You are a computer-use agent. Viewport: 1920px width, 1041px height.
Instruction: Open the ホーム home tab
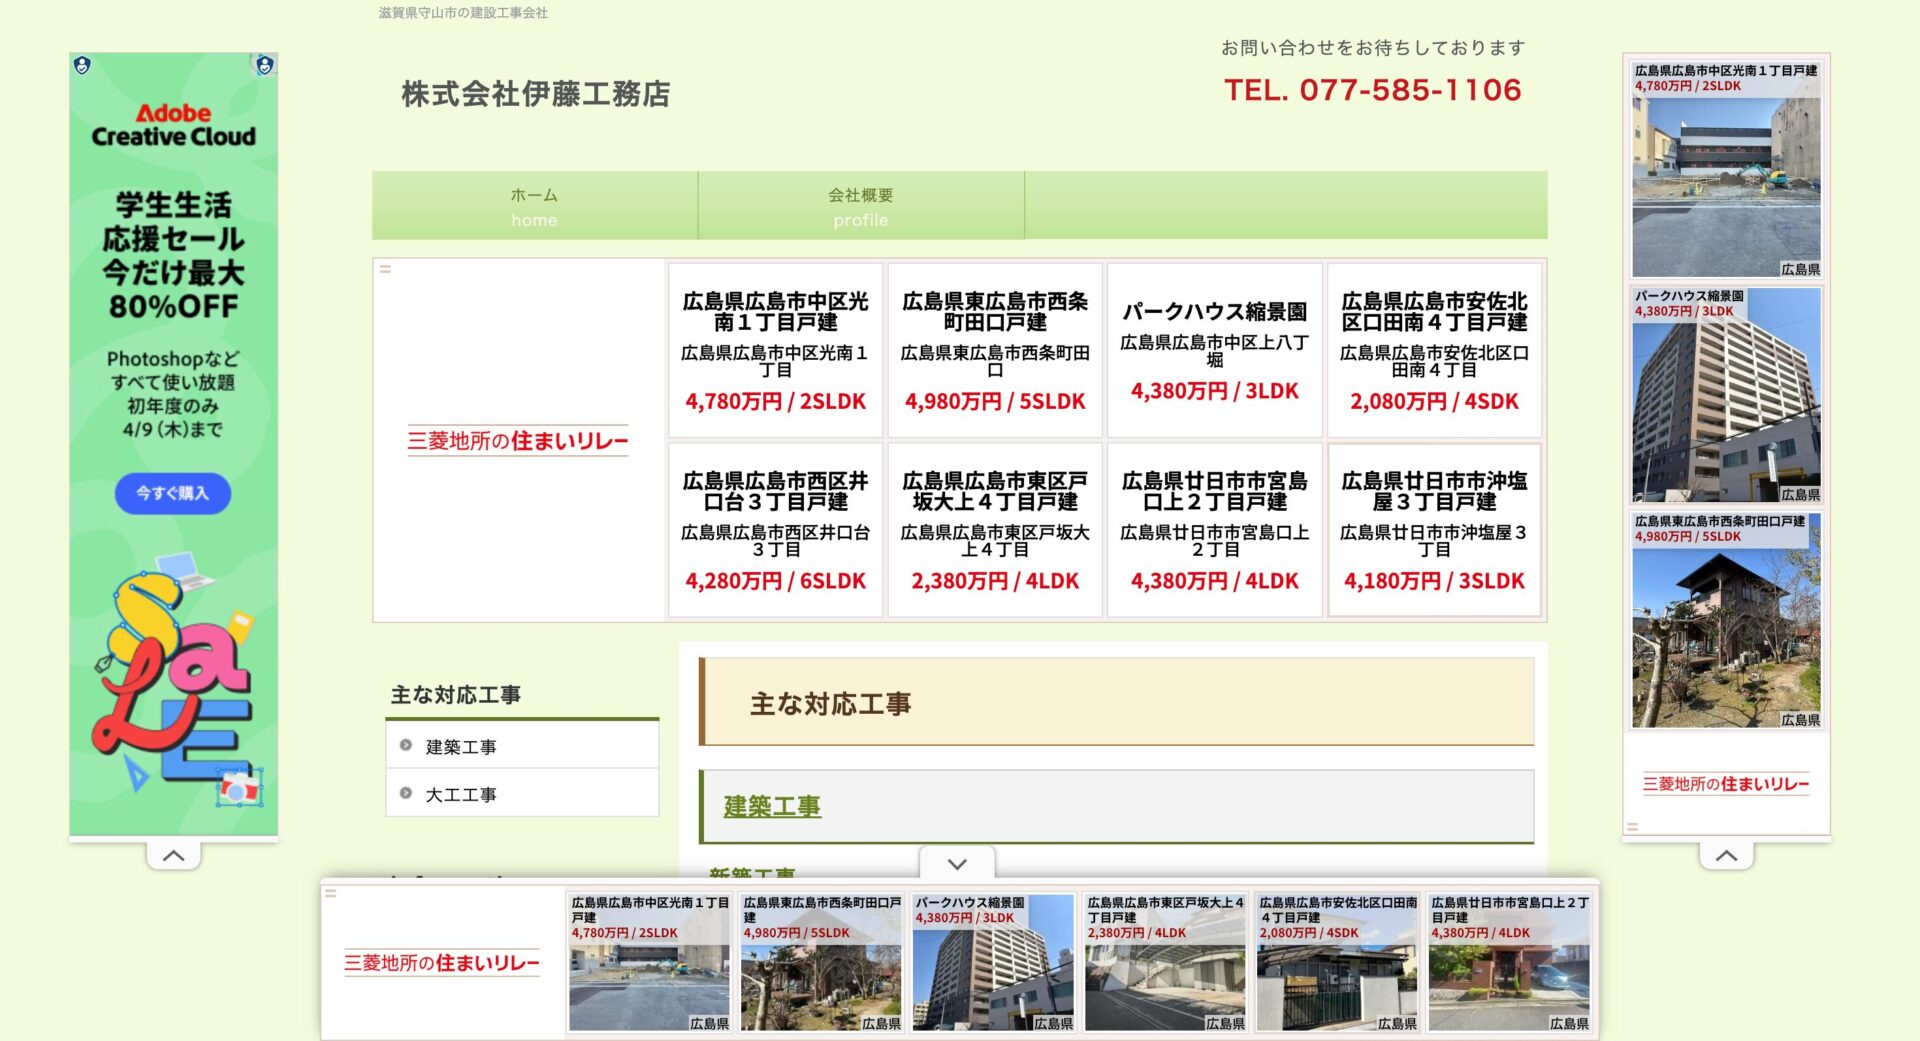point(535,206)
